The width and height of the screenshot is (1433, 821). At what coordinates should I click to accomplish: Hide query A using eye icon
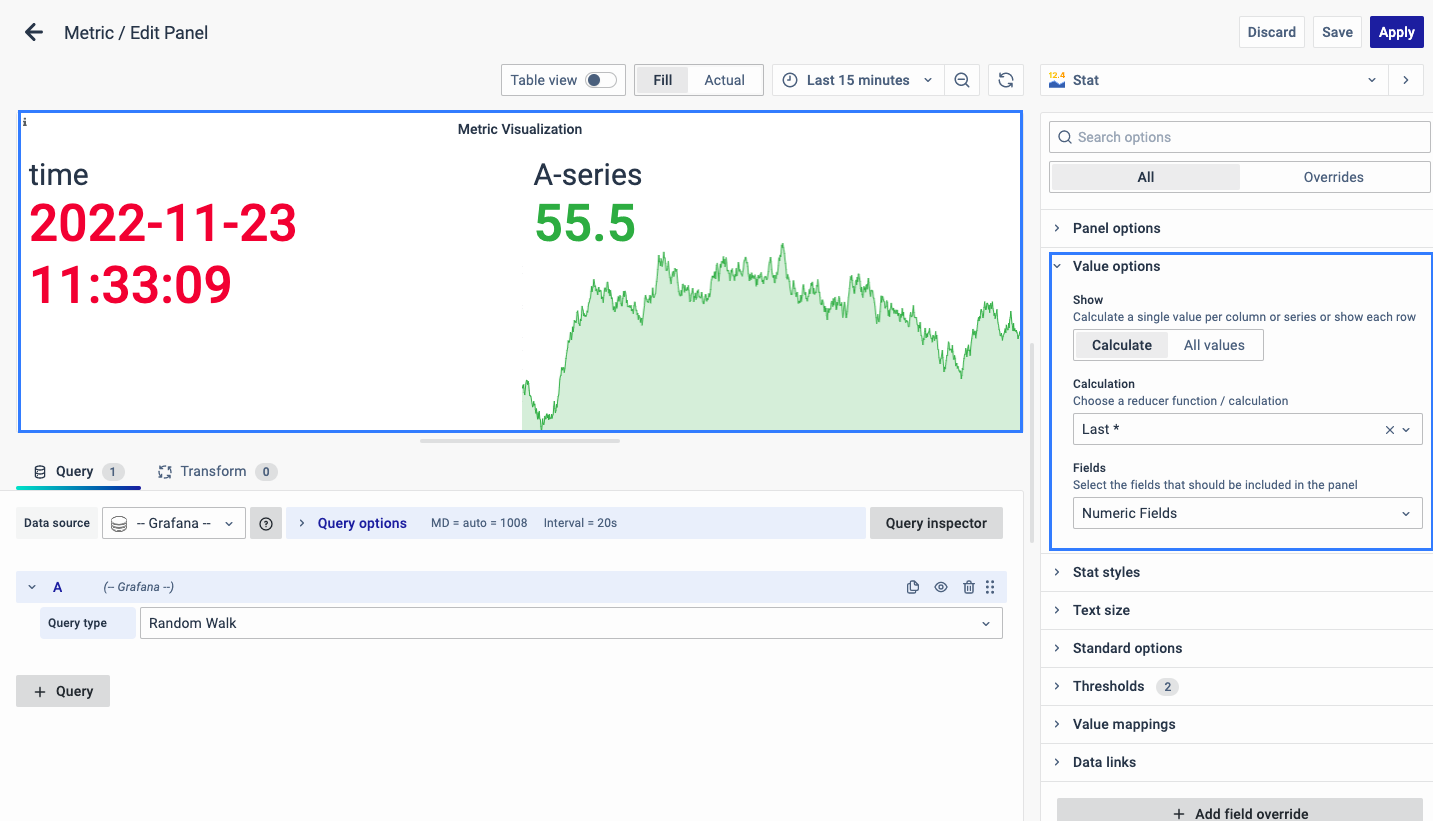tap(941, 588)
